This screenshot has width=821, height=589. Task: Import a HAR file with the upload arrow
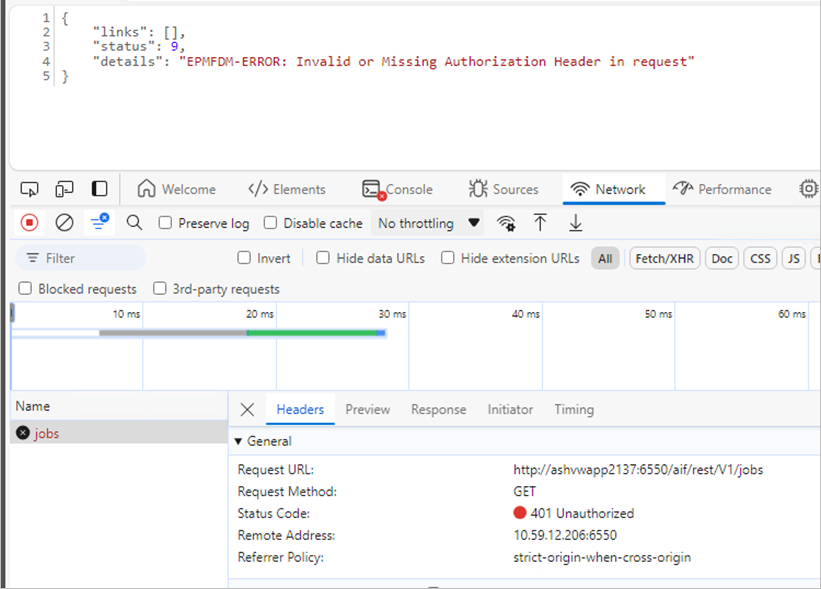coord(540,223)
